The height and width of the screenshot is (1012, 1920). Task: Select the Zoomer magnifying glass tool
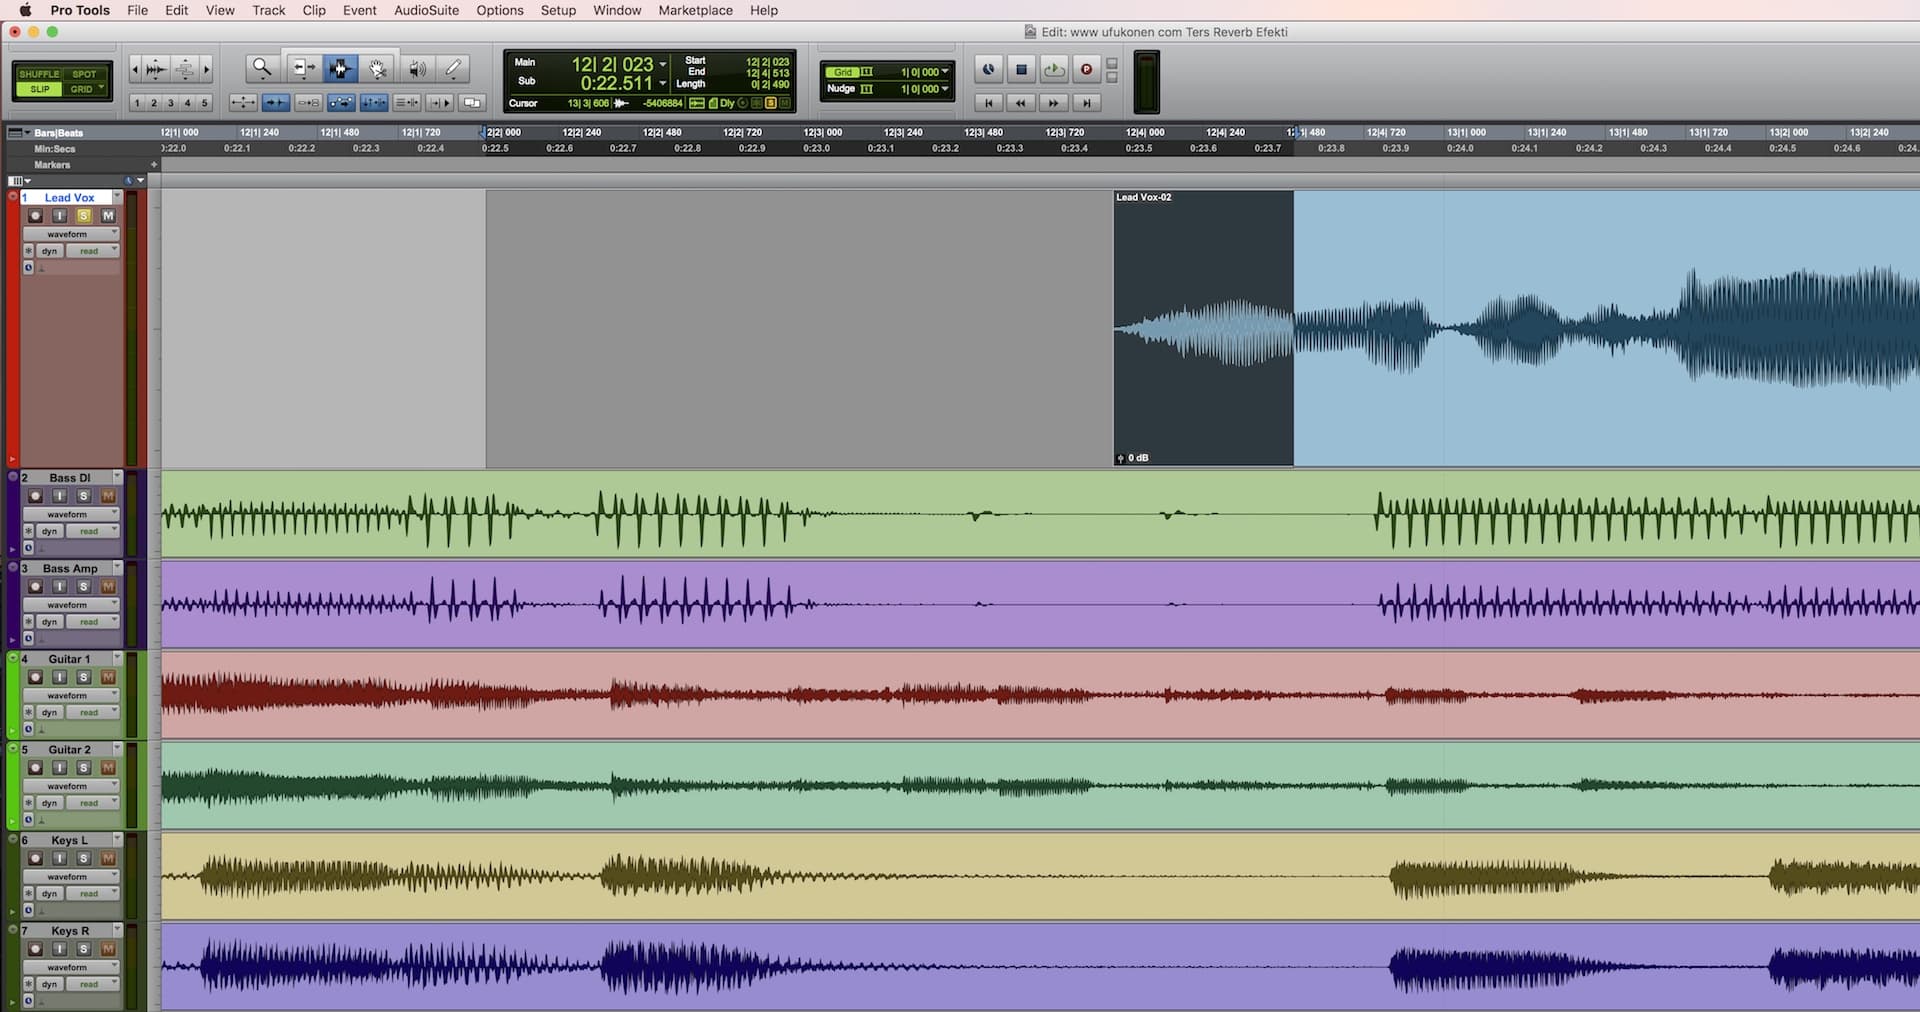(x=262, y=68)
